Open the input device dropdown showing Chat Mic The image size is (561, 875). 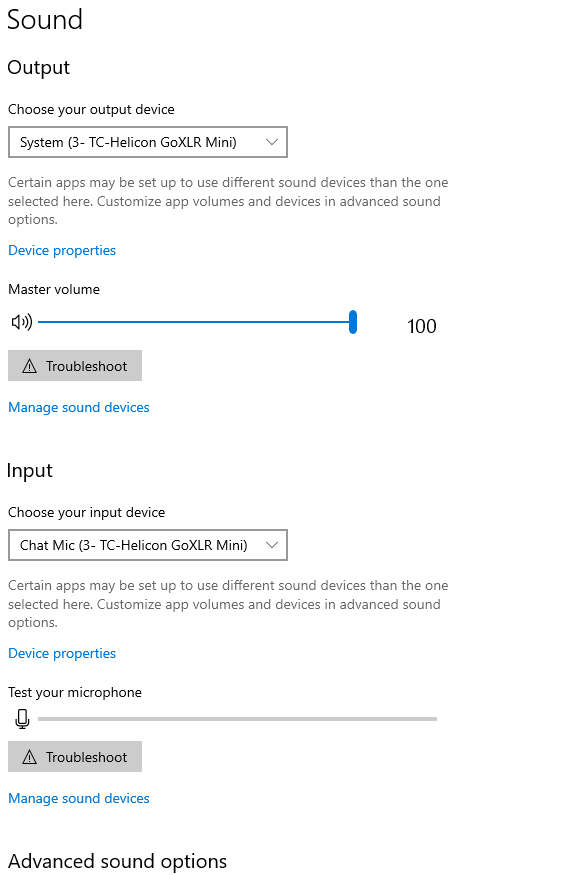point(148,545)
